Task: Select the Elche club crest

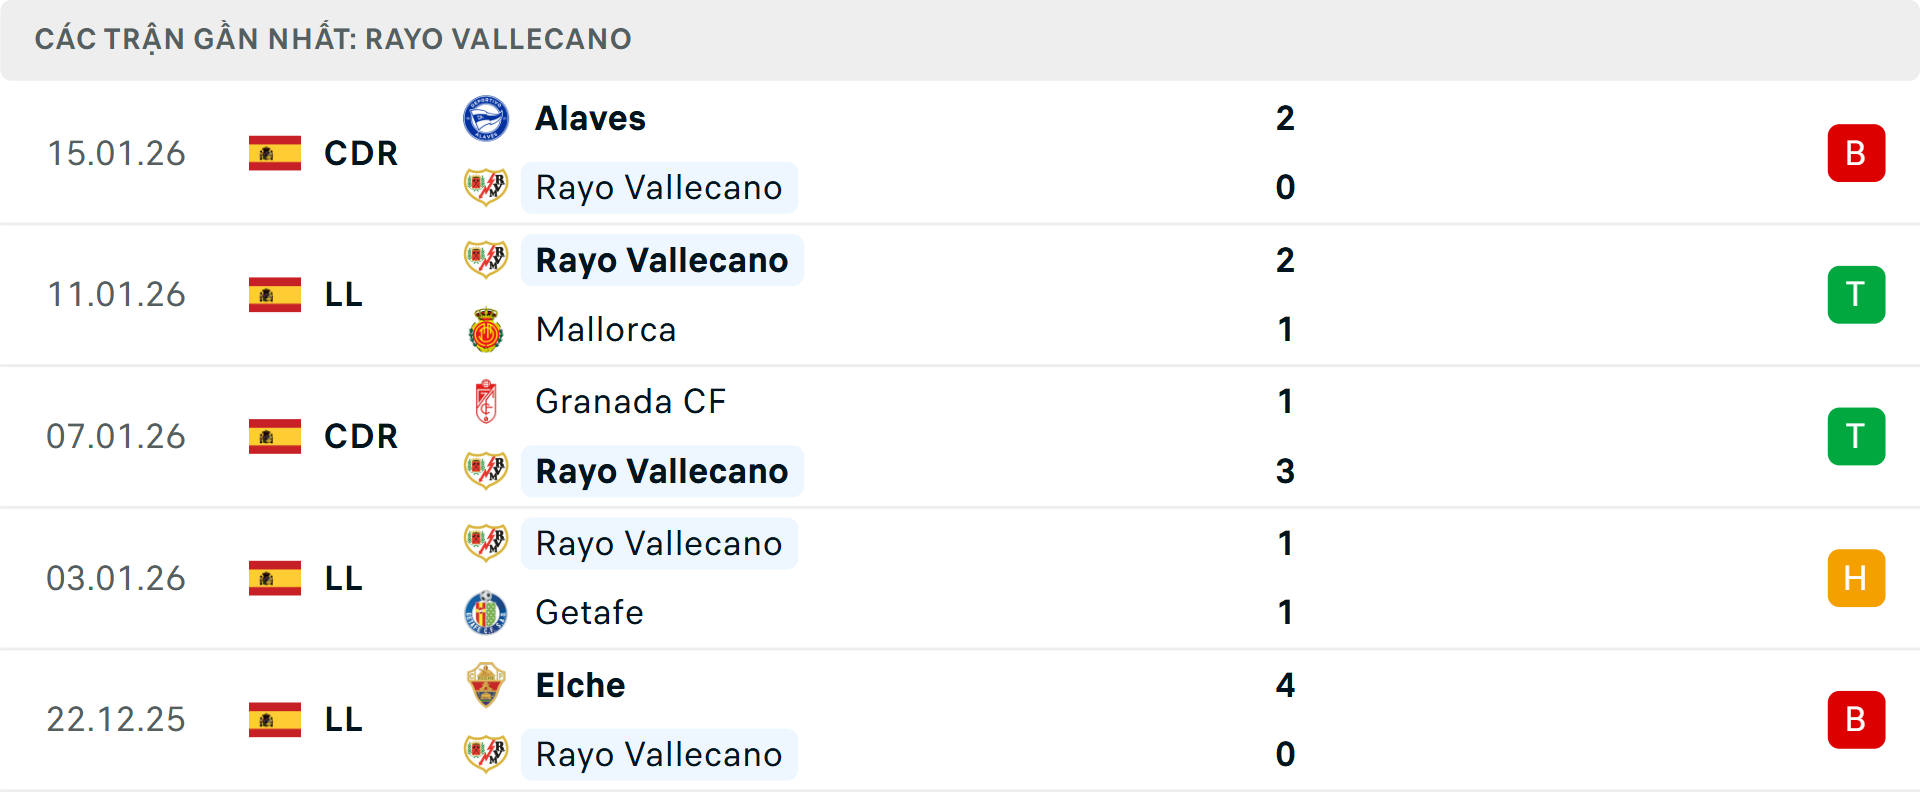Action: pos(486,685)
